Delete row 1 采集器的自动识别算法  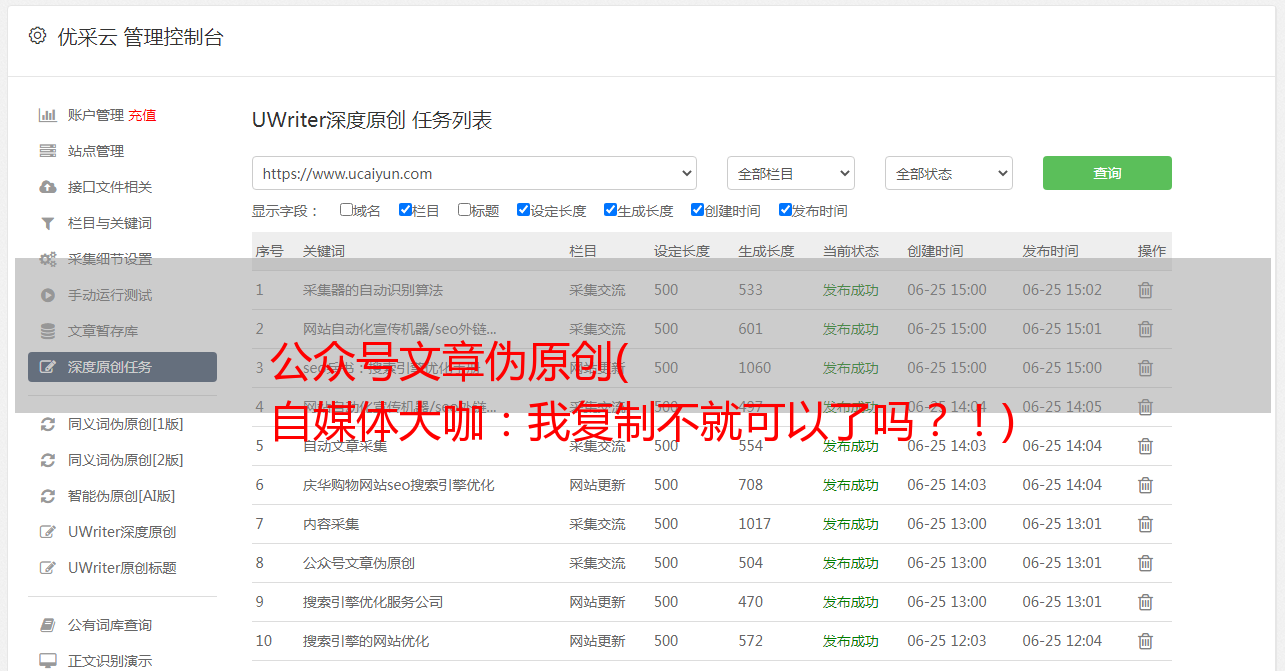click(1145, 290)
